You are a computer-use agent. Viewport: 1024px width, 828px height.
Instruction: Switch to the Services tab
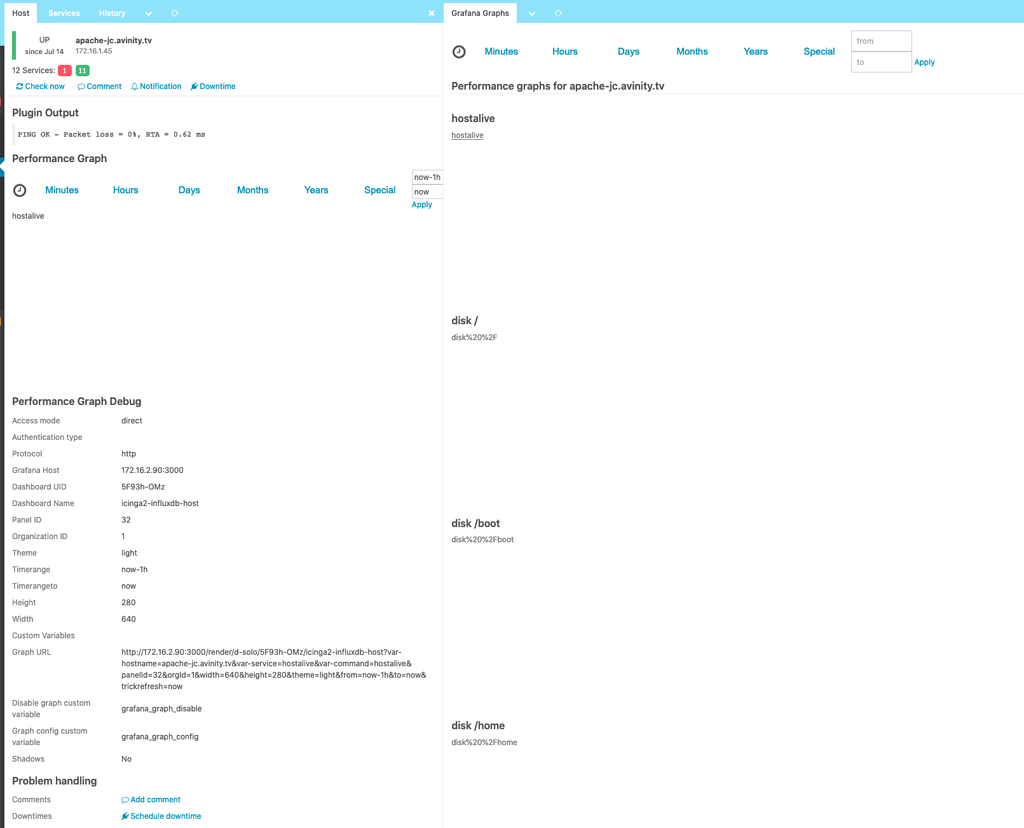coord(63,13)
